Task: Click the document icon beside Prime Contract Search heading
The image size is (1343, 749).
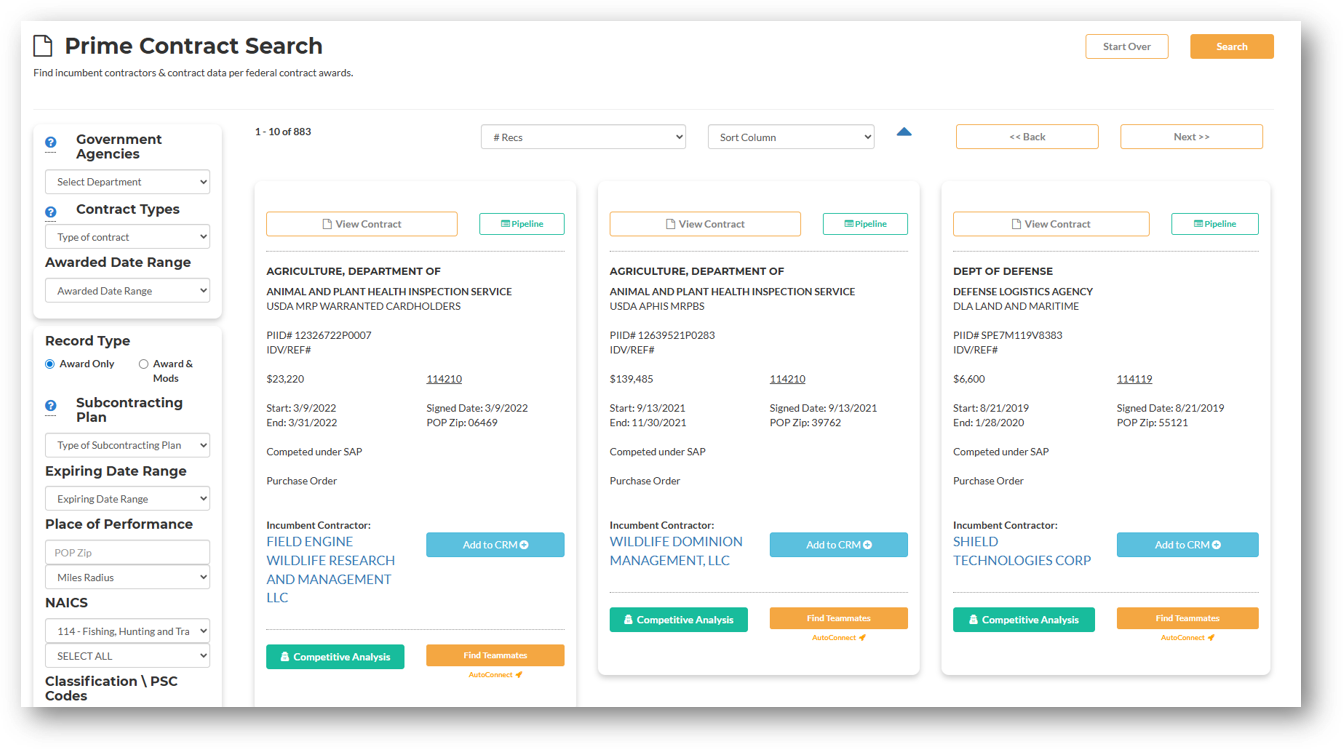Action: coord(41,45)
